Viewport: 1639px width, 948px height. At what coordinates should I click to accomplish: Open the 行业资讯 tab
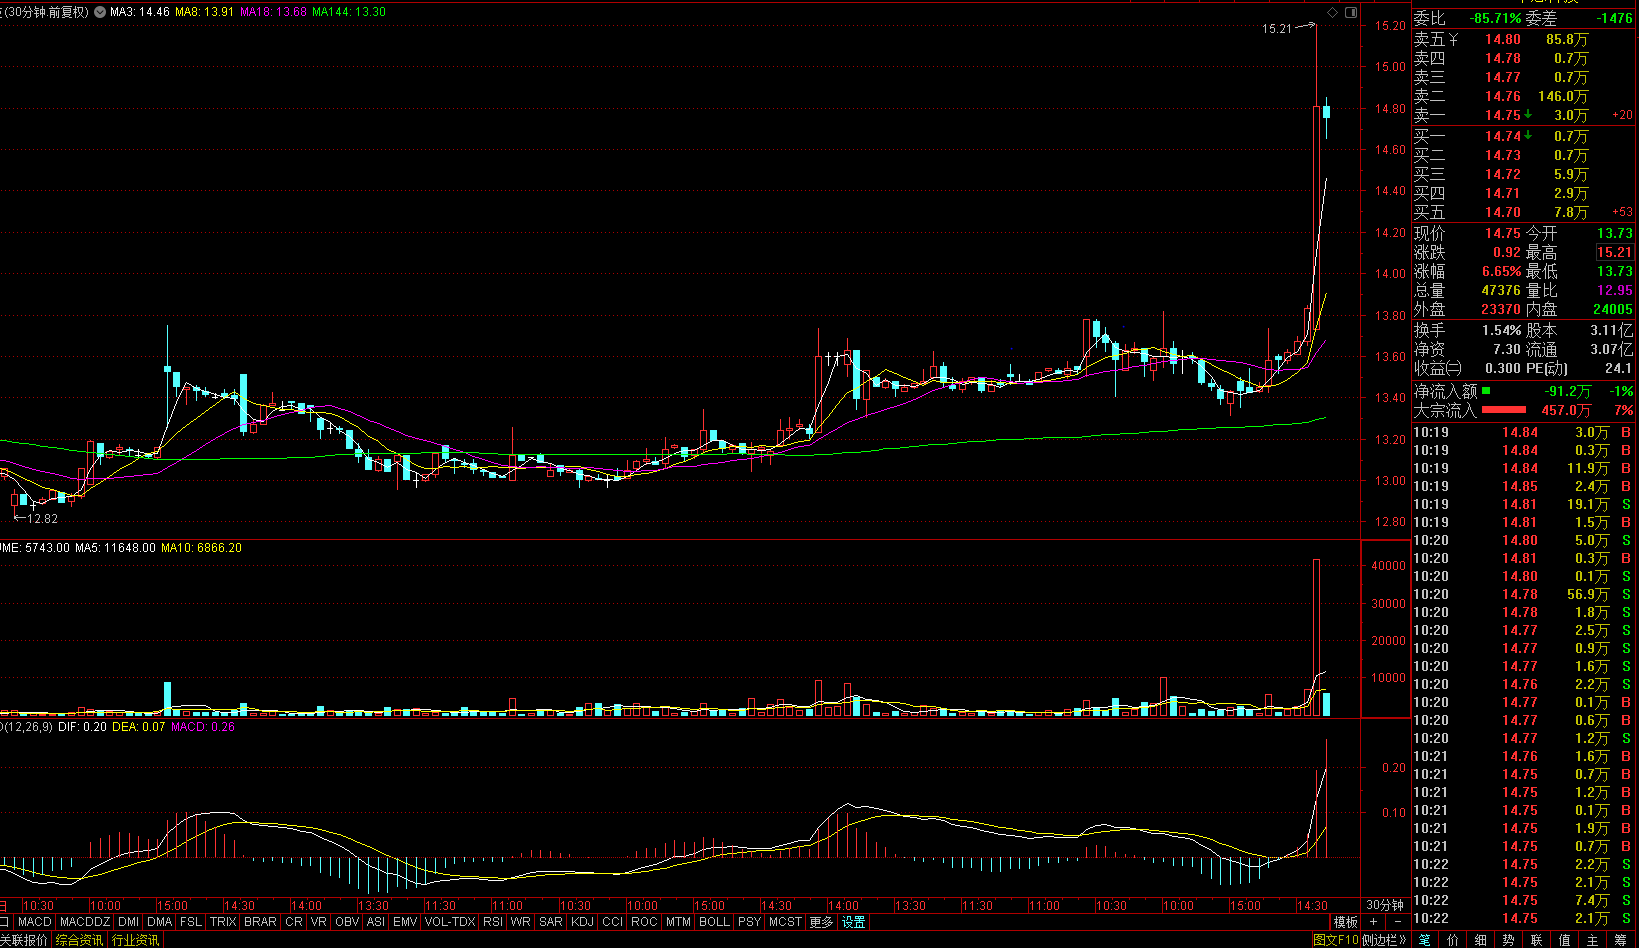point(135,940)
